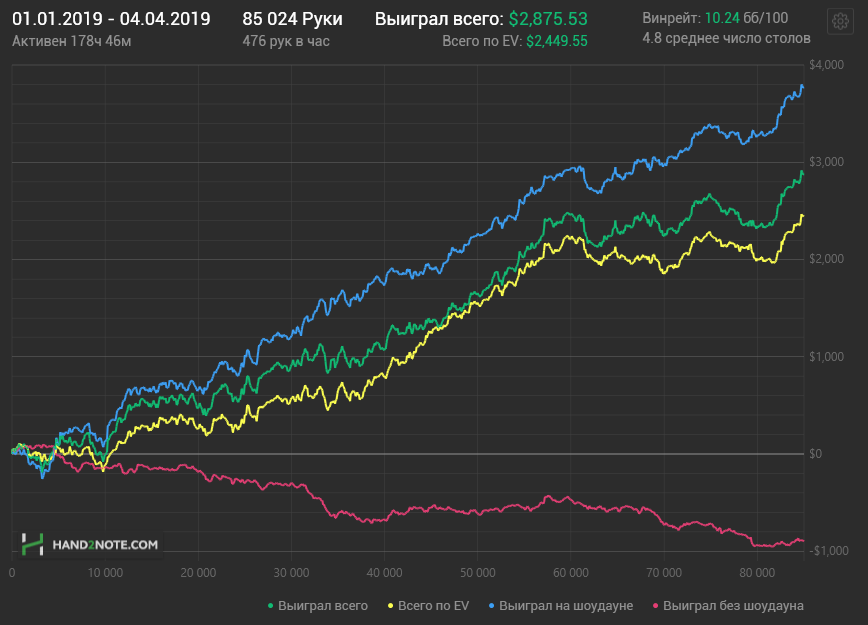Click the 80 000 x-axis label

tap(757, 572)
